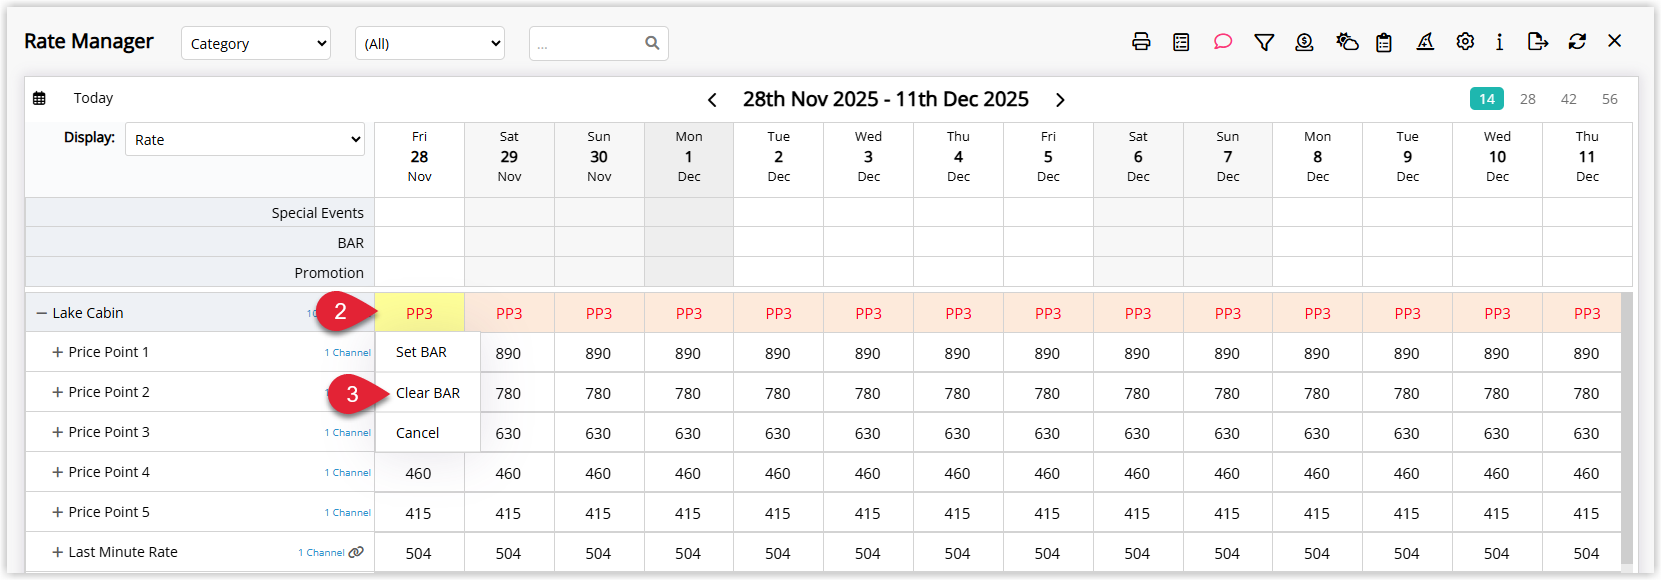Viewport: 1662px width, 581px height.
Task: Export using the document arrow icon
Action: pos(1538,42)
